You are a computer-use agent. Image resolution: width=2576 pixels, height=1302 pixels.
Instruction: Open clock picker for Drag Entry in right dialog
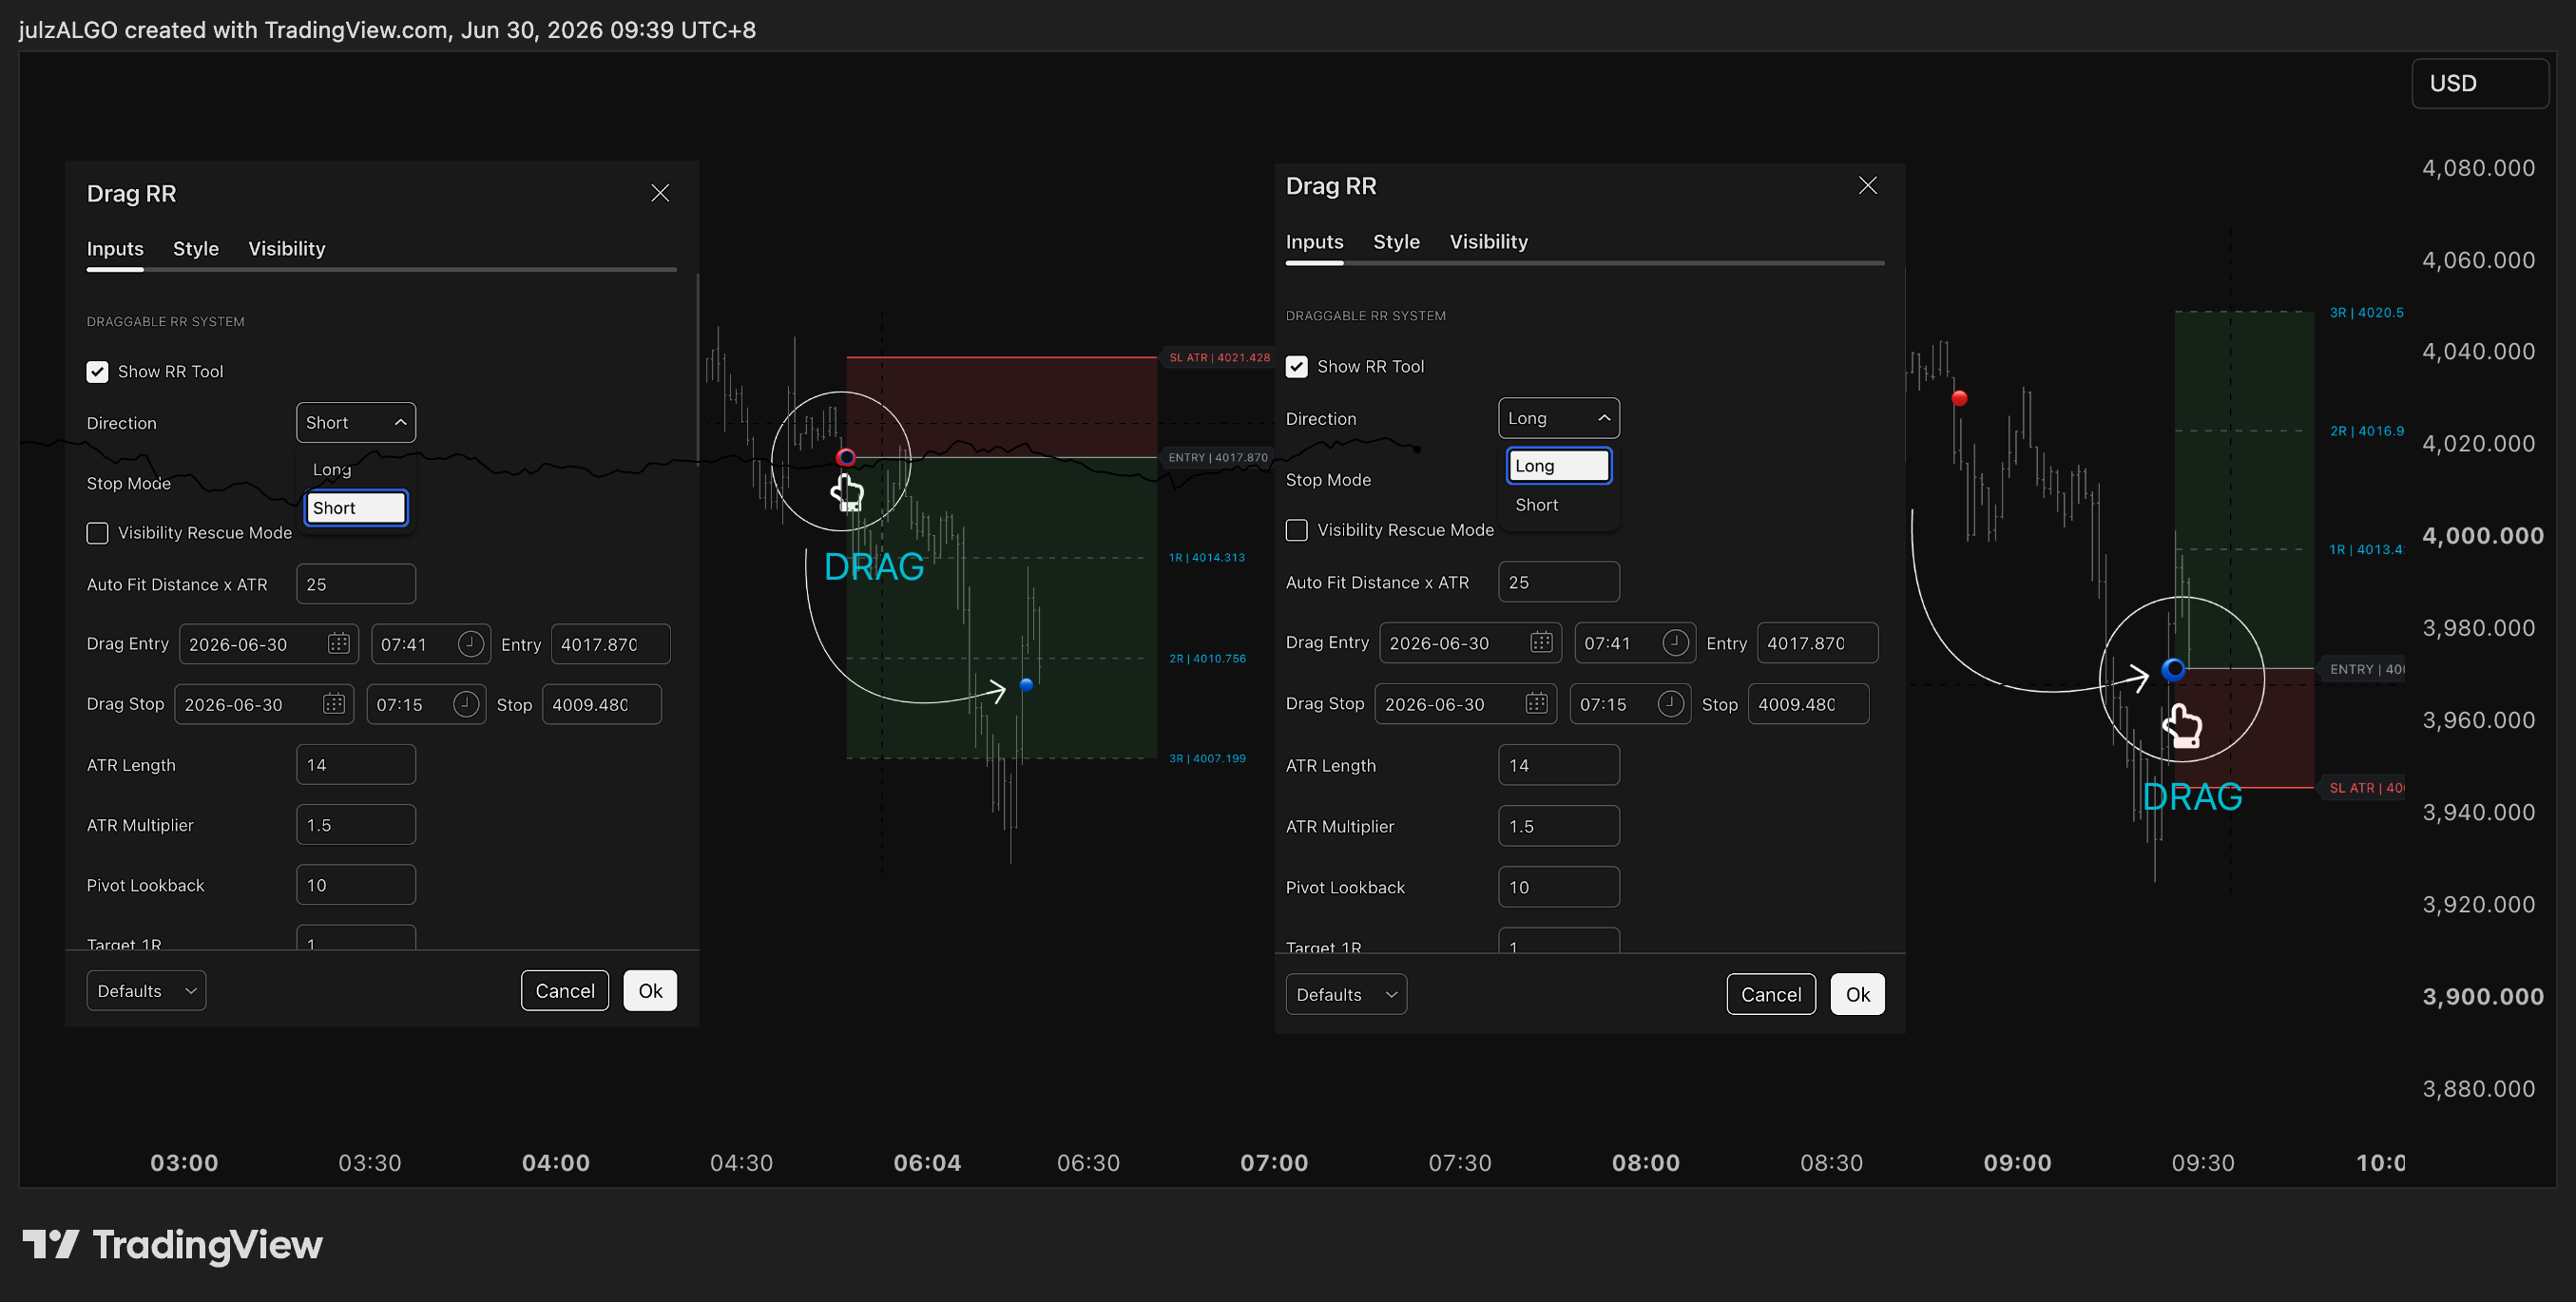coord(1675,642)
